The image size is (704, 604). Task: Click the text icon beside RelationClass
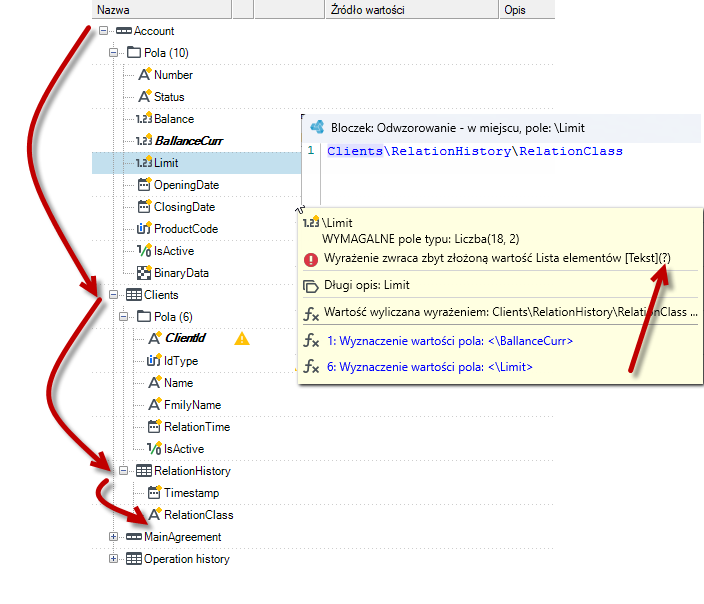pyautogui.click(x=154, y=514)
